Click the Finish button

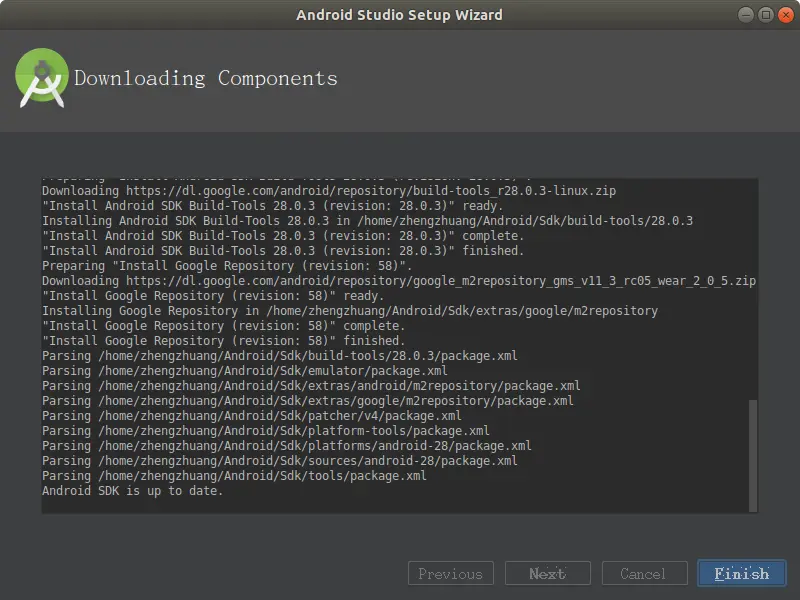(x=741, y=573)
